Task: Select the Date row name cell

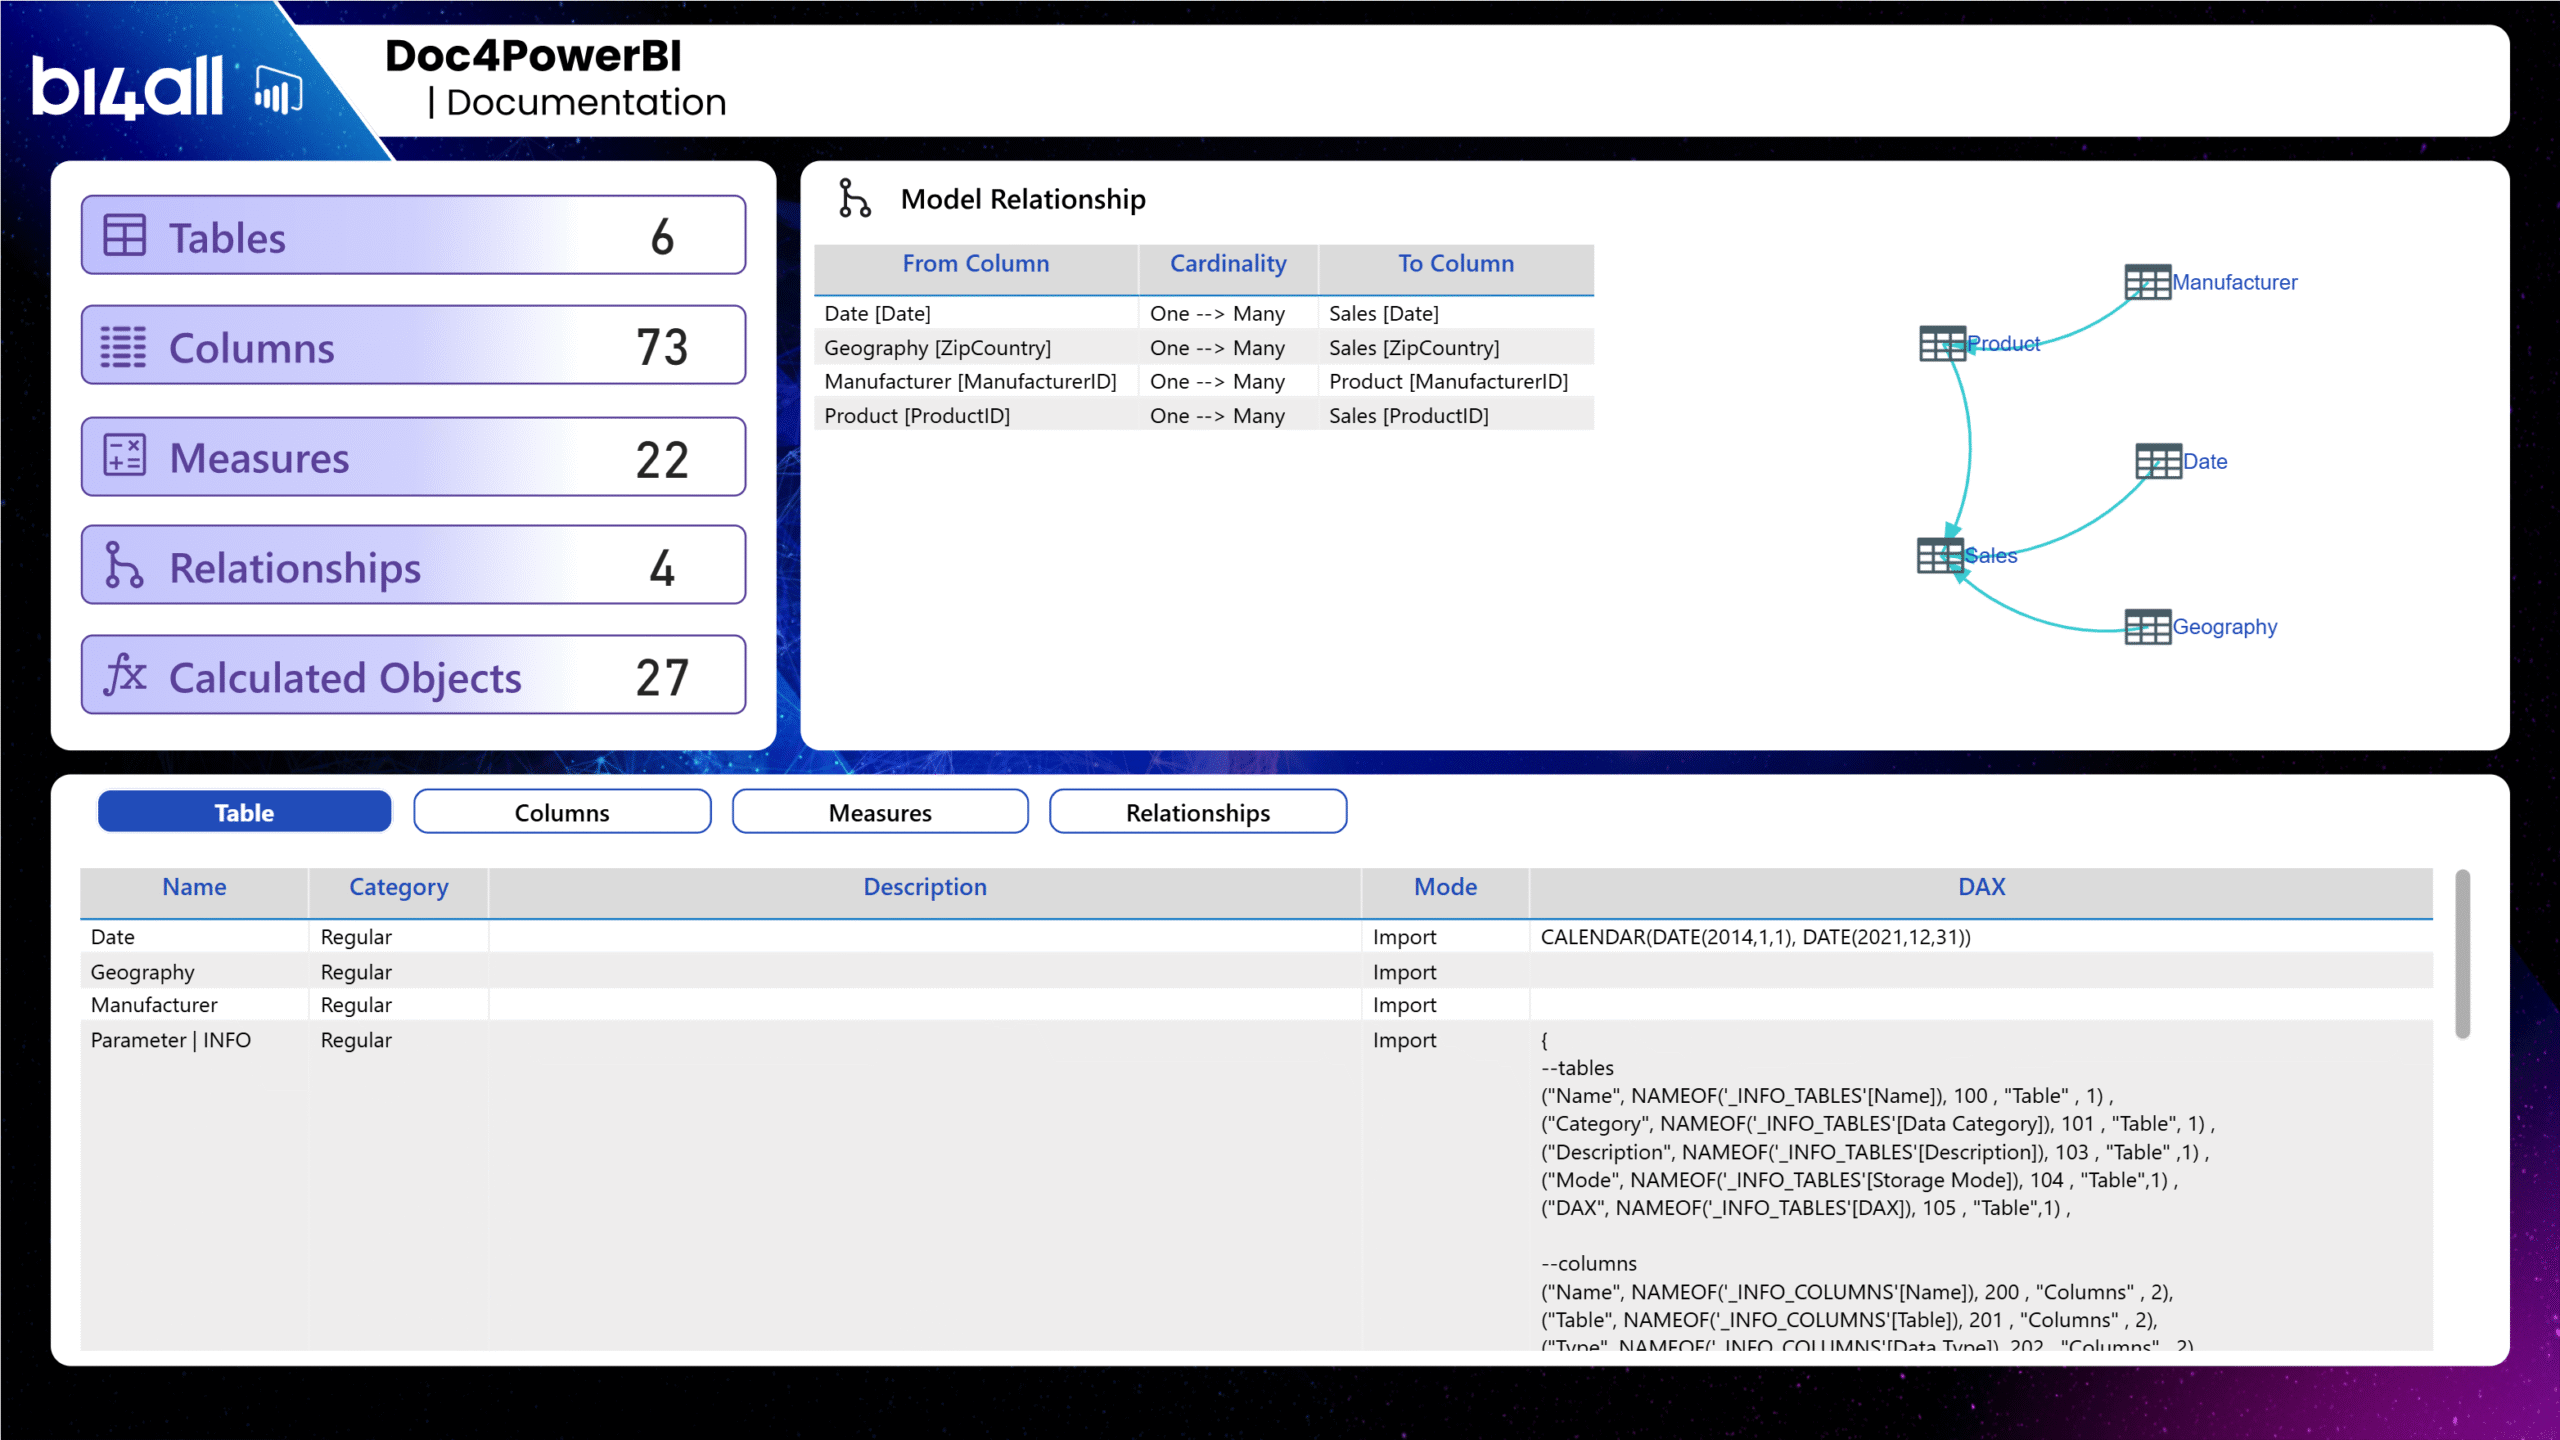Action: click(194, 937)
